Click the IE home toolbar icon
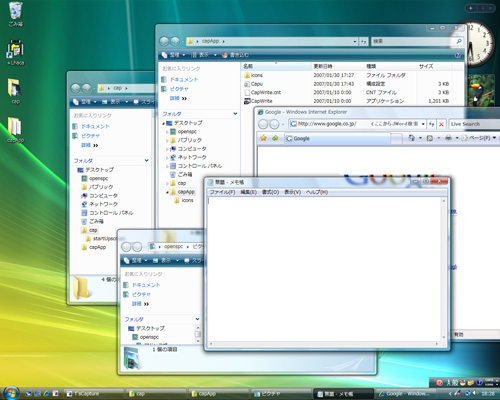 click(412, 138)
